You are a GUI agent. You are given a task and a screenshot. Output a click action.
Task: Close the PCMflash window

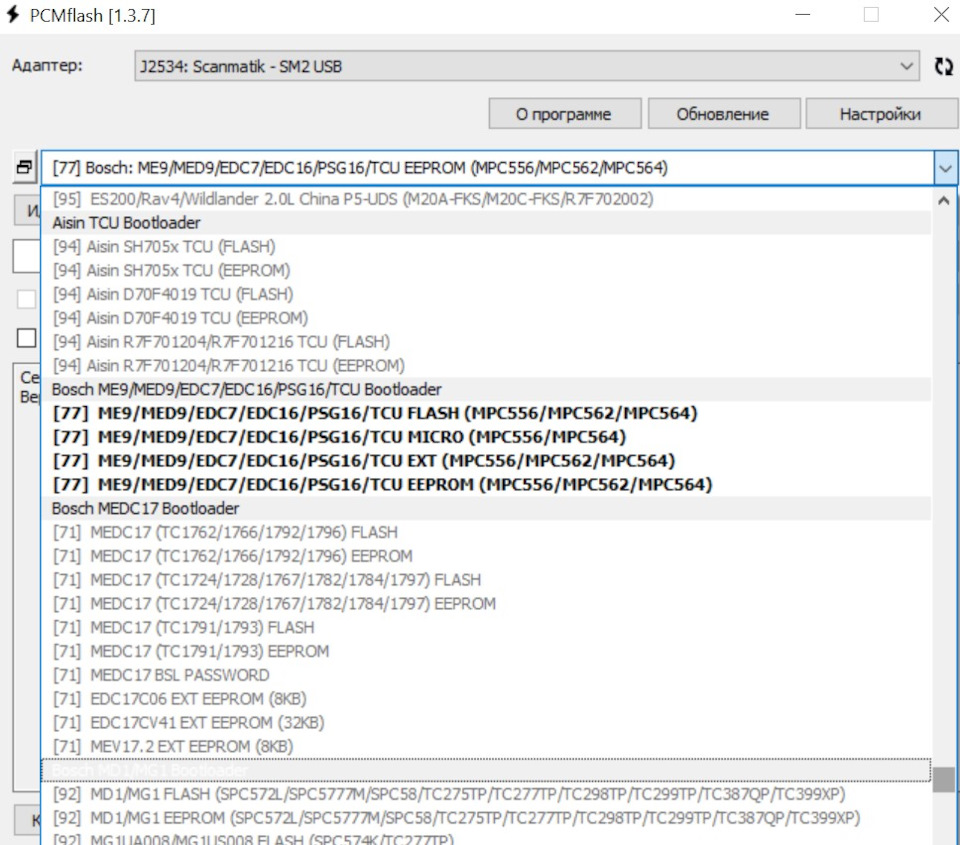click(x=941, y=14)
